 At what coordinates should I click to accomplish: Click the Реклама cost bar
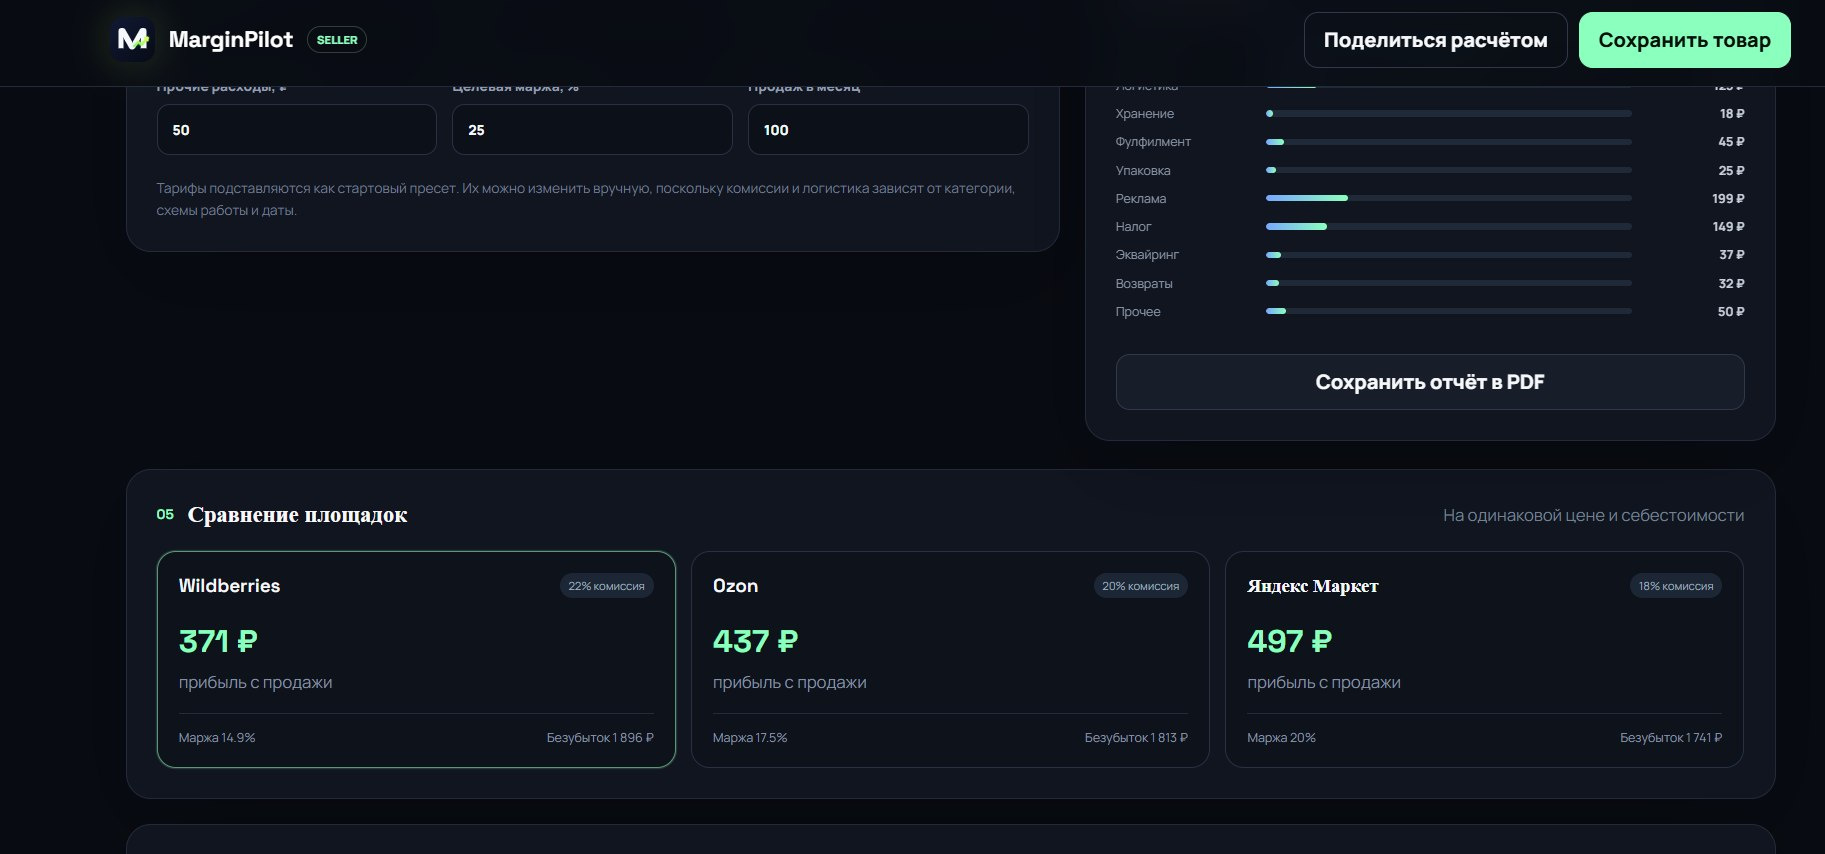[x=1448, y=198]
